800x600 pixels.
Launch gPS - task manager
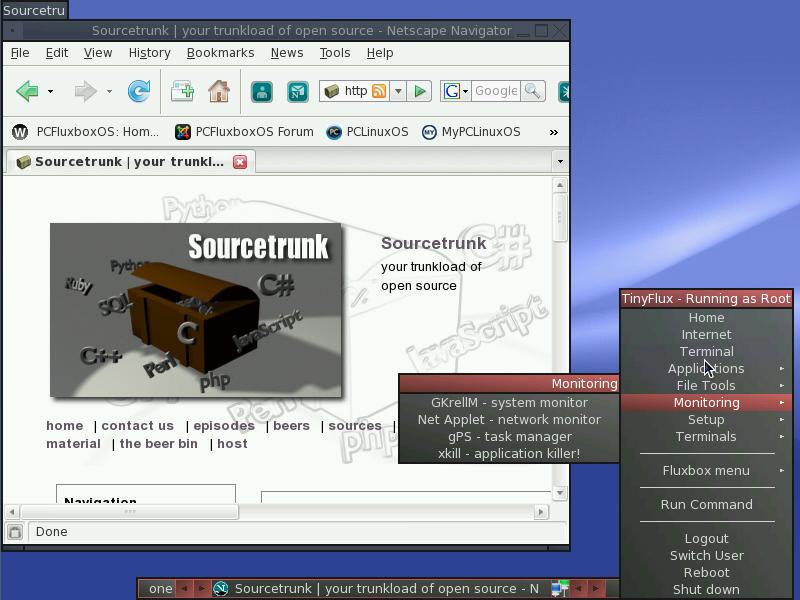(509, 437)
